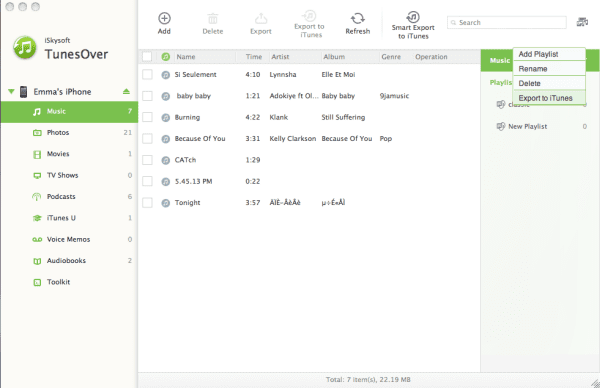Choose Rename from context menu

(x=549, y=69)
